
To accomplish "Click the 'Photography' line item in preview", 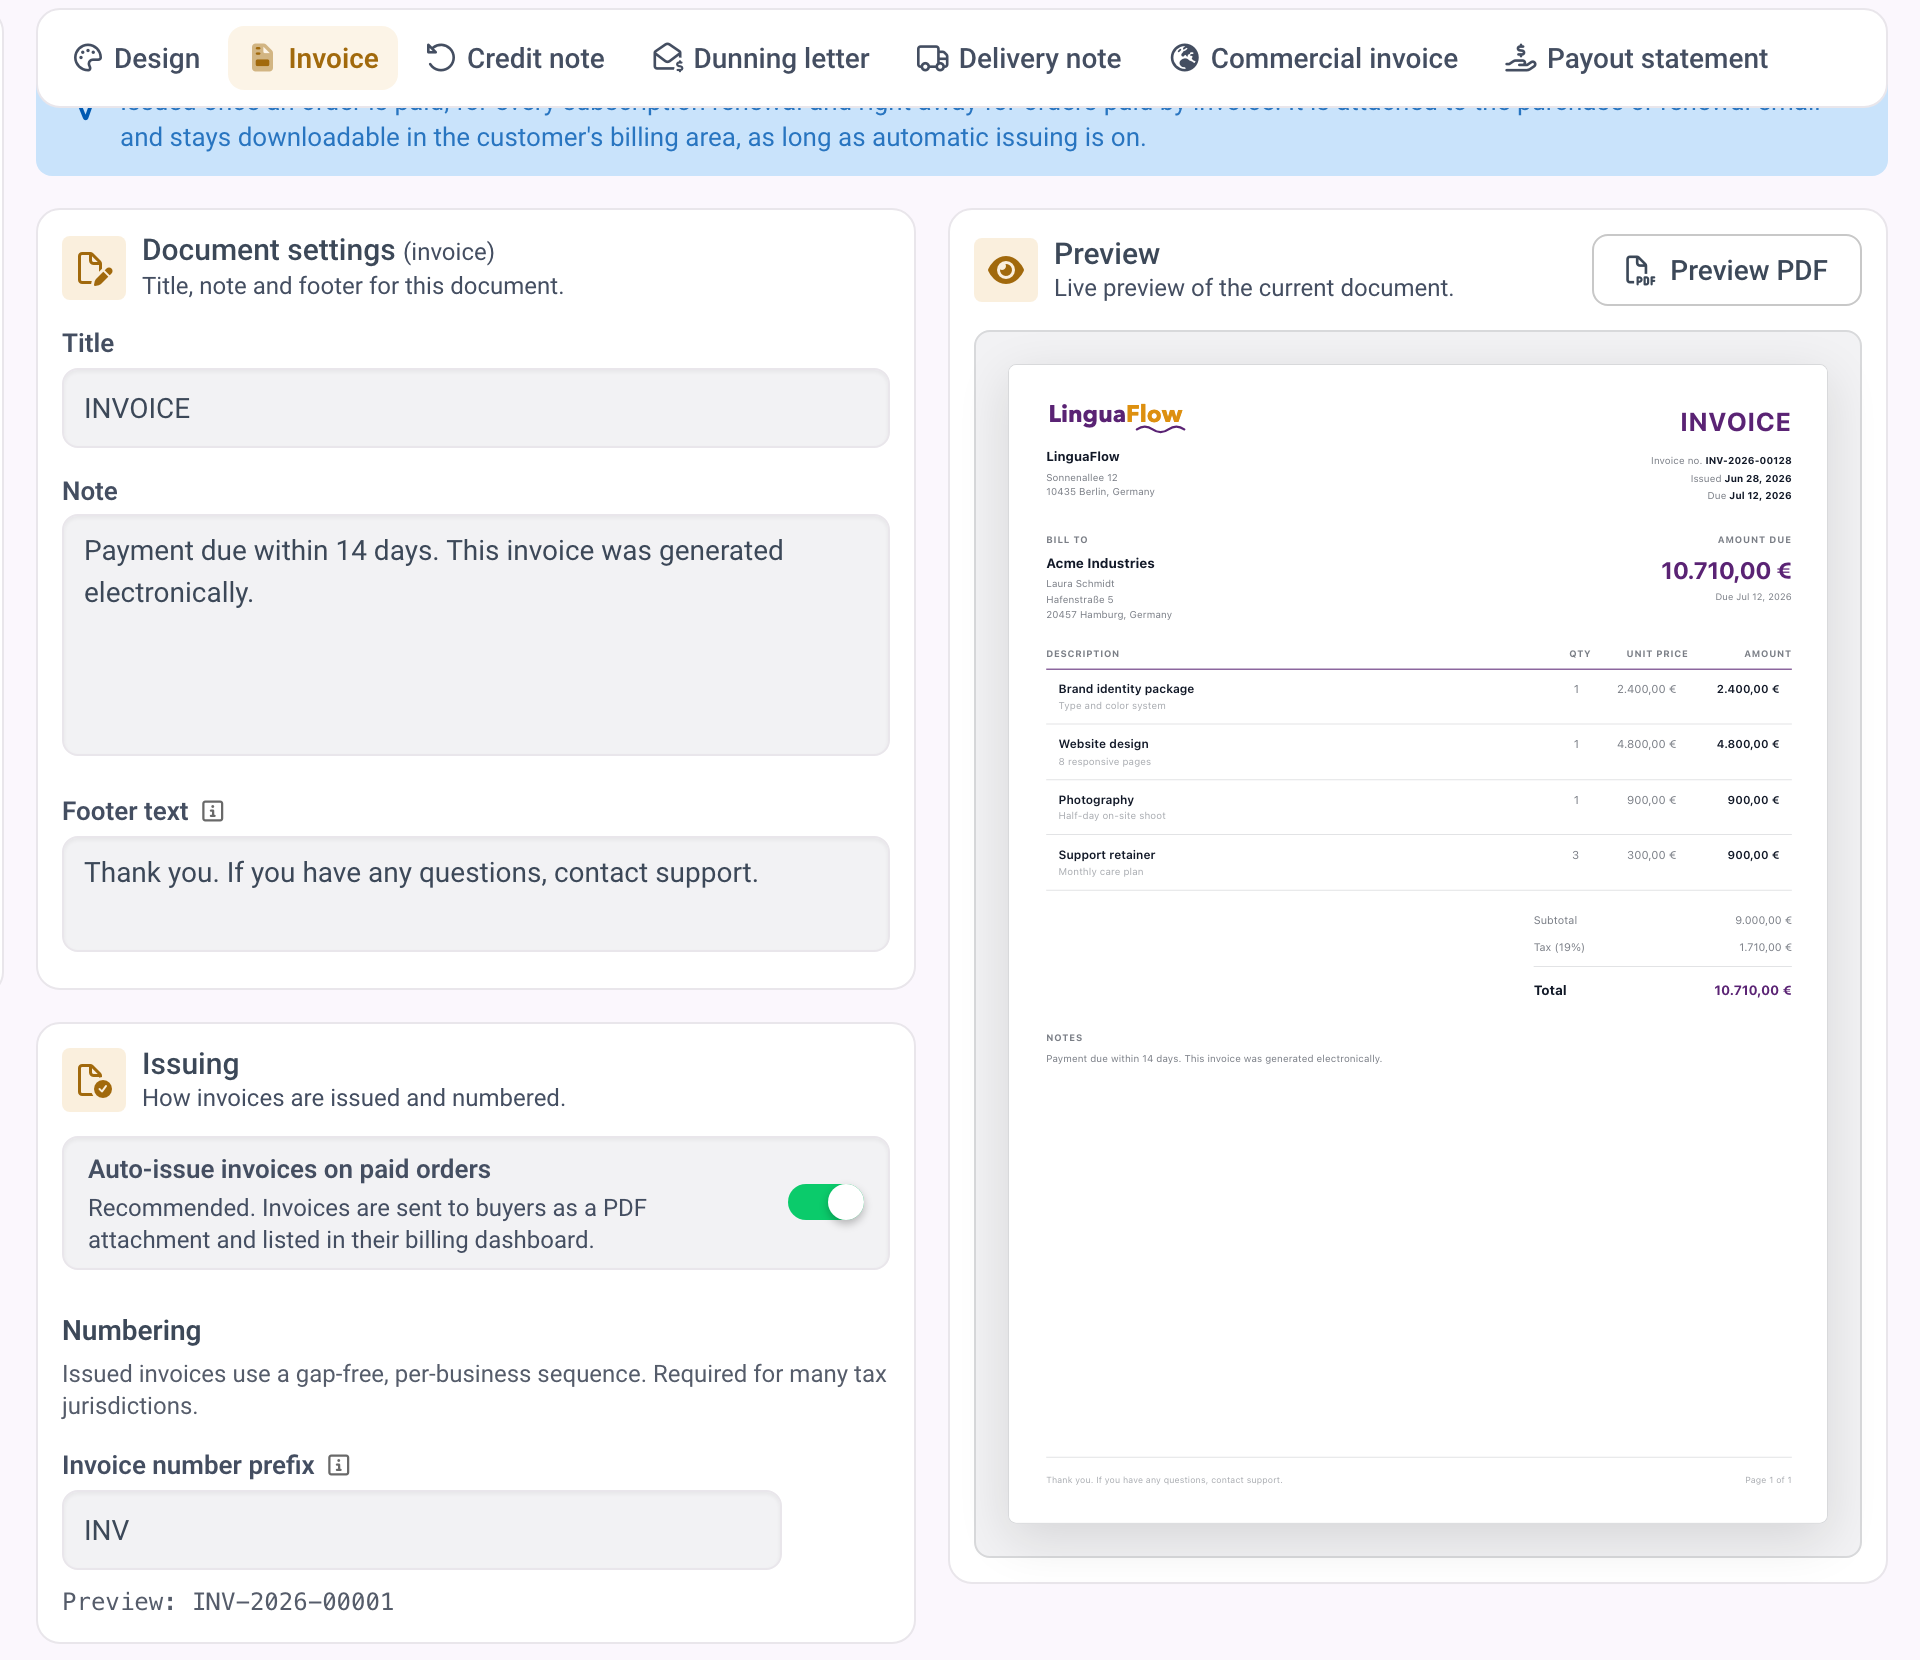I will [1096, 800].
